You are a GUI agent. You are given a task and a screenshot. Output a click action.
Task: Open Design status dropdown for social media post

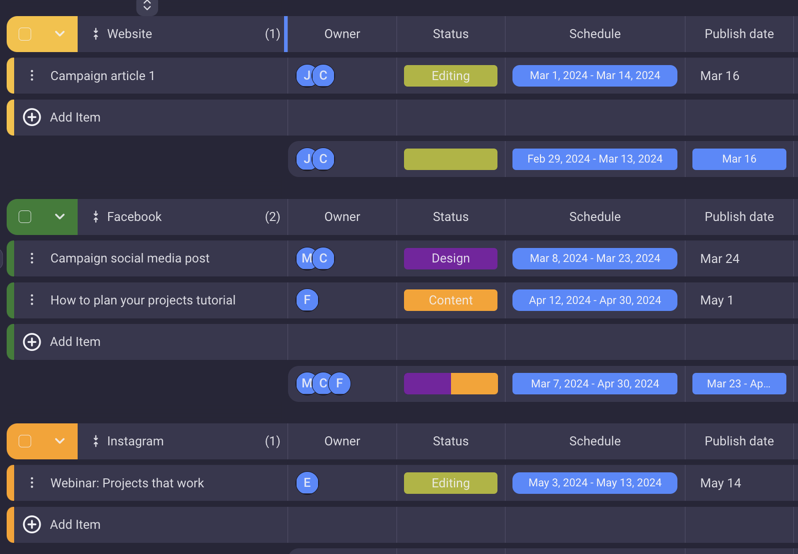tap(450, 258)
